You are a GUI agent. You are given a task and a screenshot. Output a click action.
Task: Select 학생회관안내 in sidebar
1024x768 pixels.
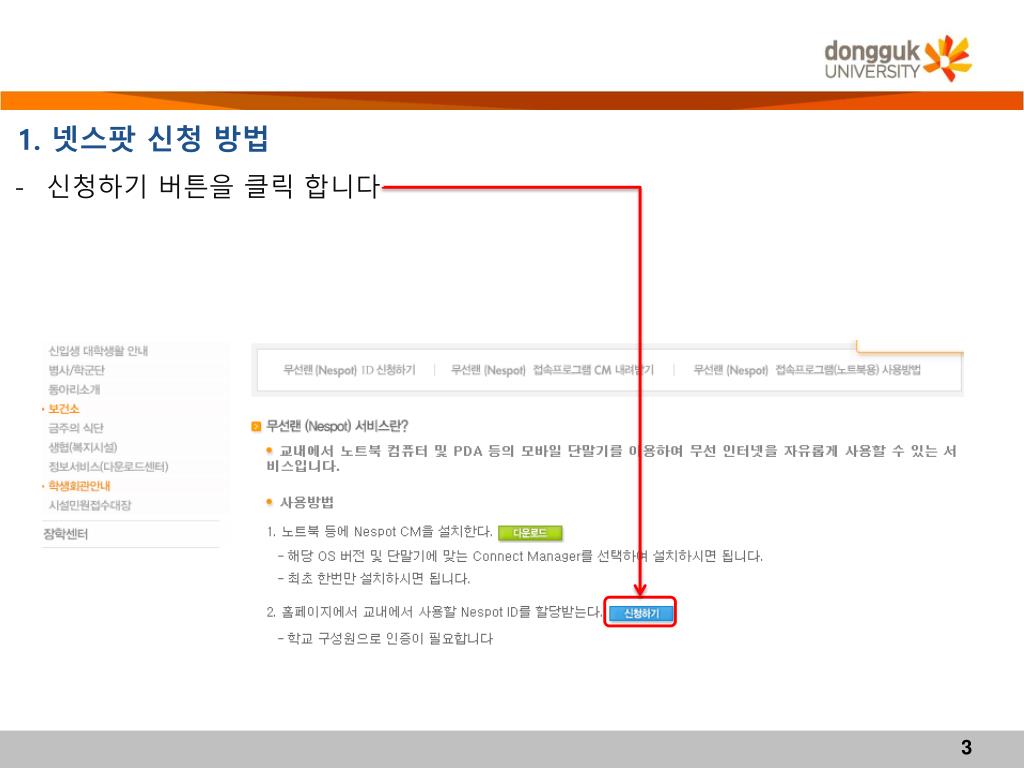coord(79,486)
